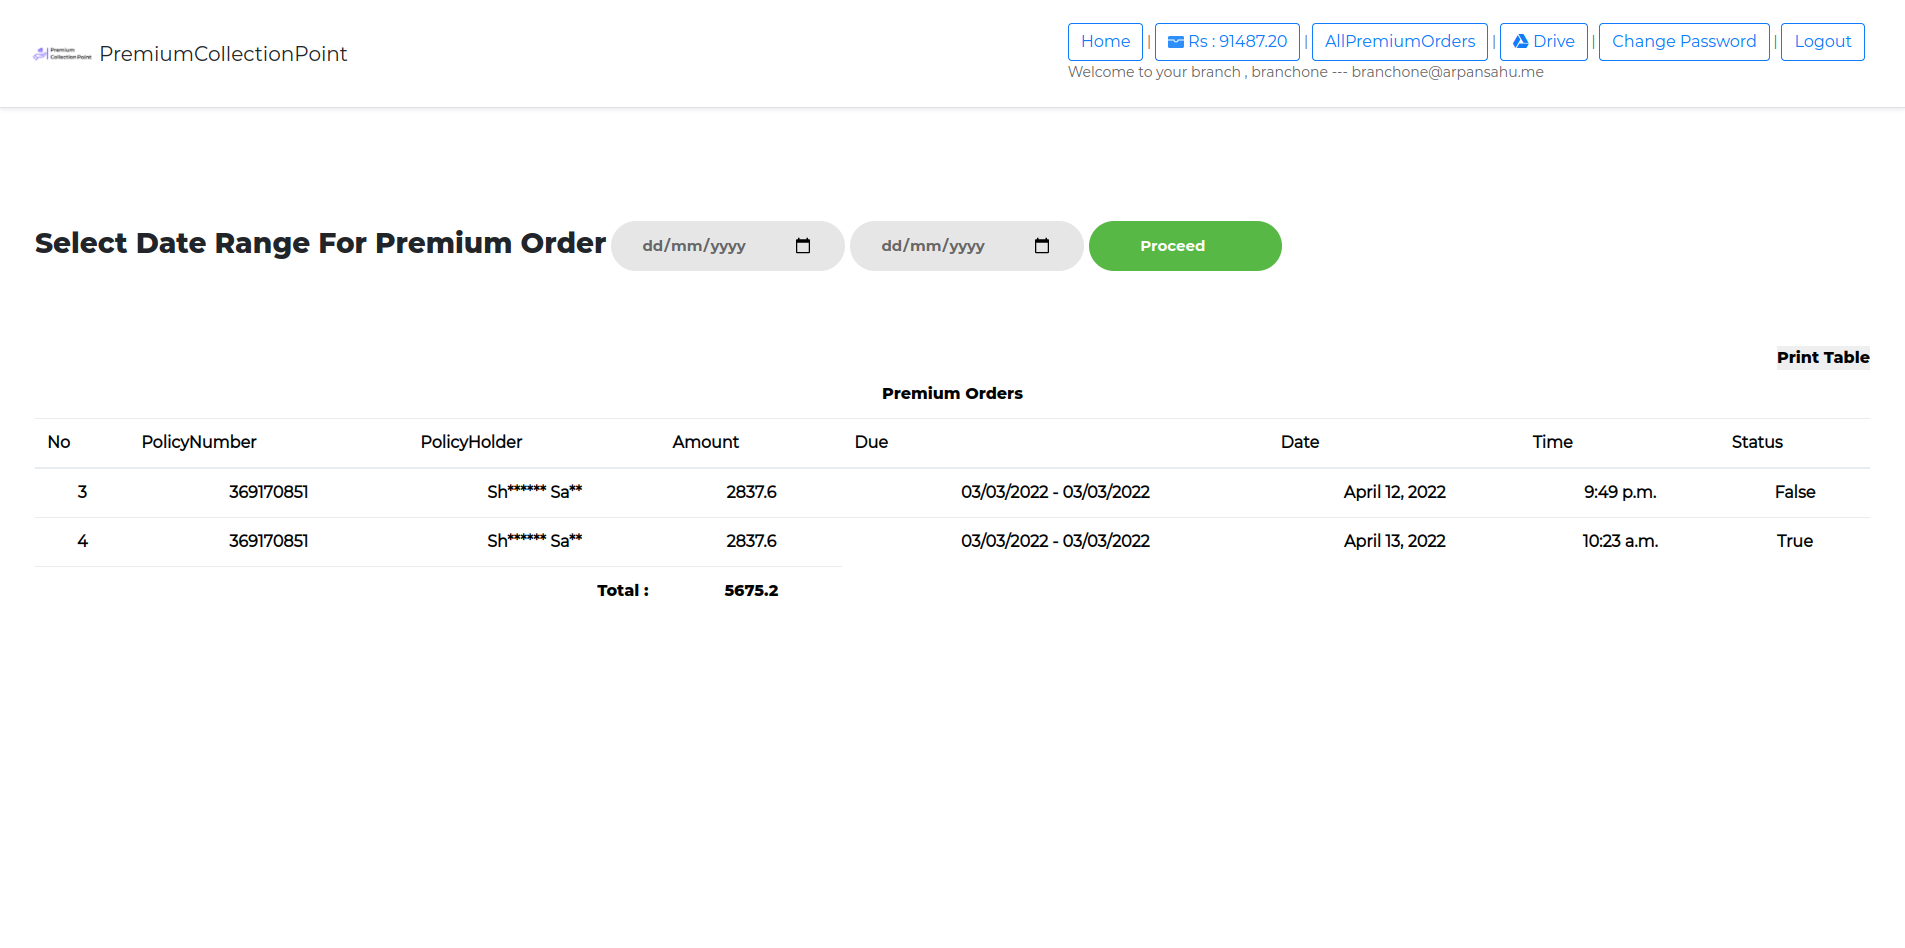1905x948 pixels.
Task: Select the April 13, 2022 date cell
Action: (x=1394, y=541)
